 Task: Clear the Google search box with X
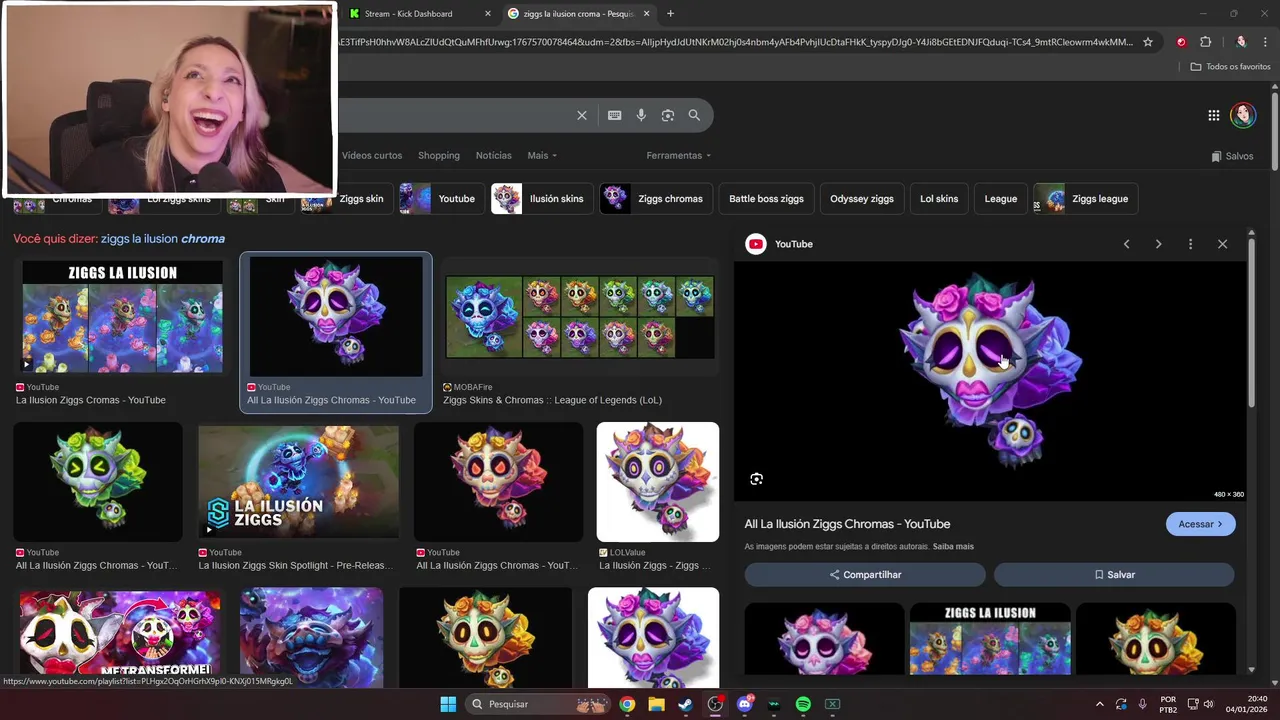pyautogui.click(x=582, y=115)
